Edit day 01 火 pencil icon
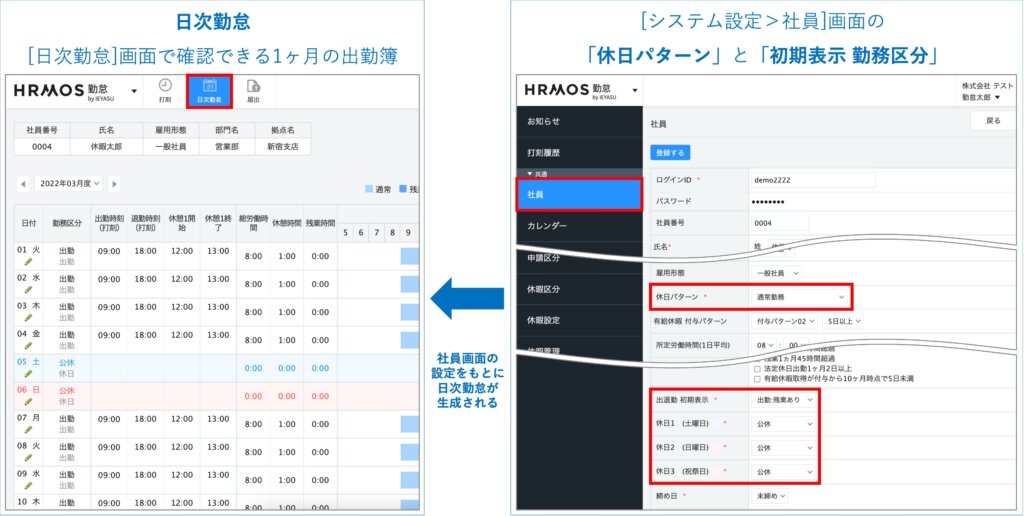Image resolution: width=1024 pixels, height=516 pixels. coord(29,261)
